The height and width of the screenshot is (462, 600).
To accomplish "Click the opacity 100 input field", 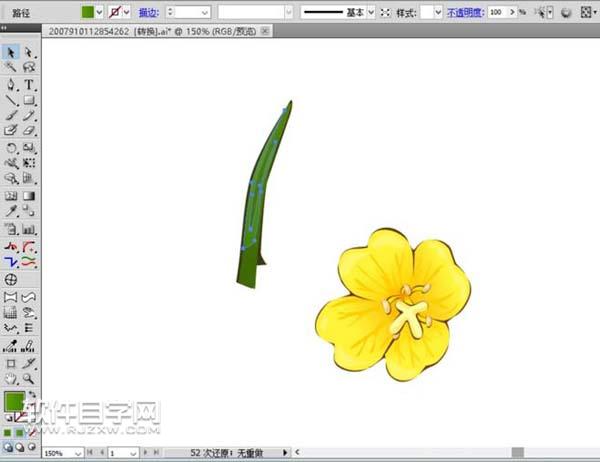I will (x=496, y=12).
